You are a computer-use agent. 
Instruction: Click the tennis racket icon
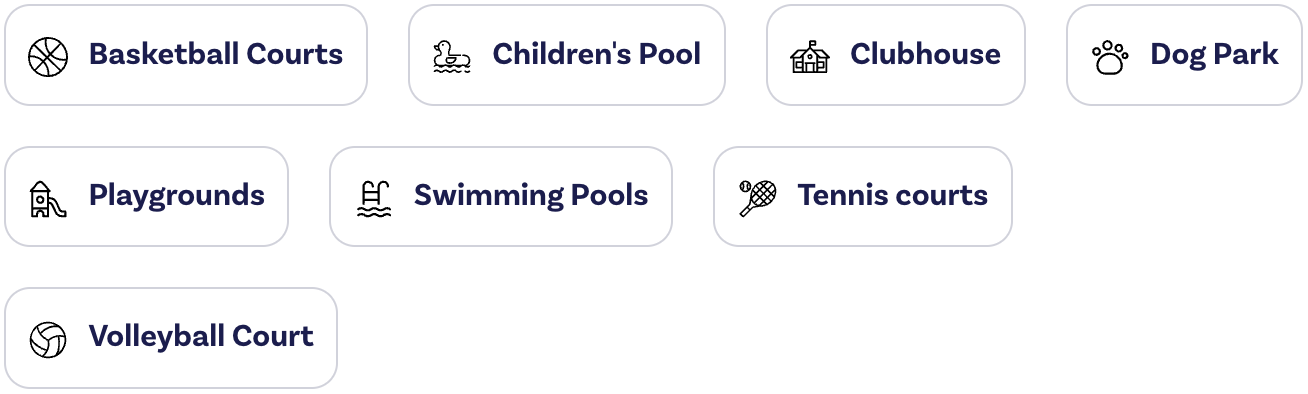(x=757, y=197)
